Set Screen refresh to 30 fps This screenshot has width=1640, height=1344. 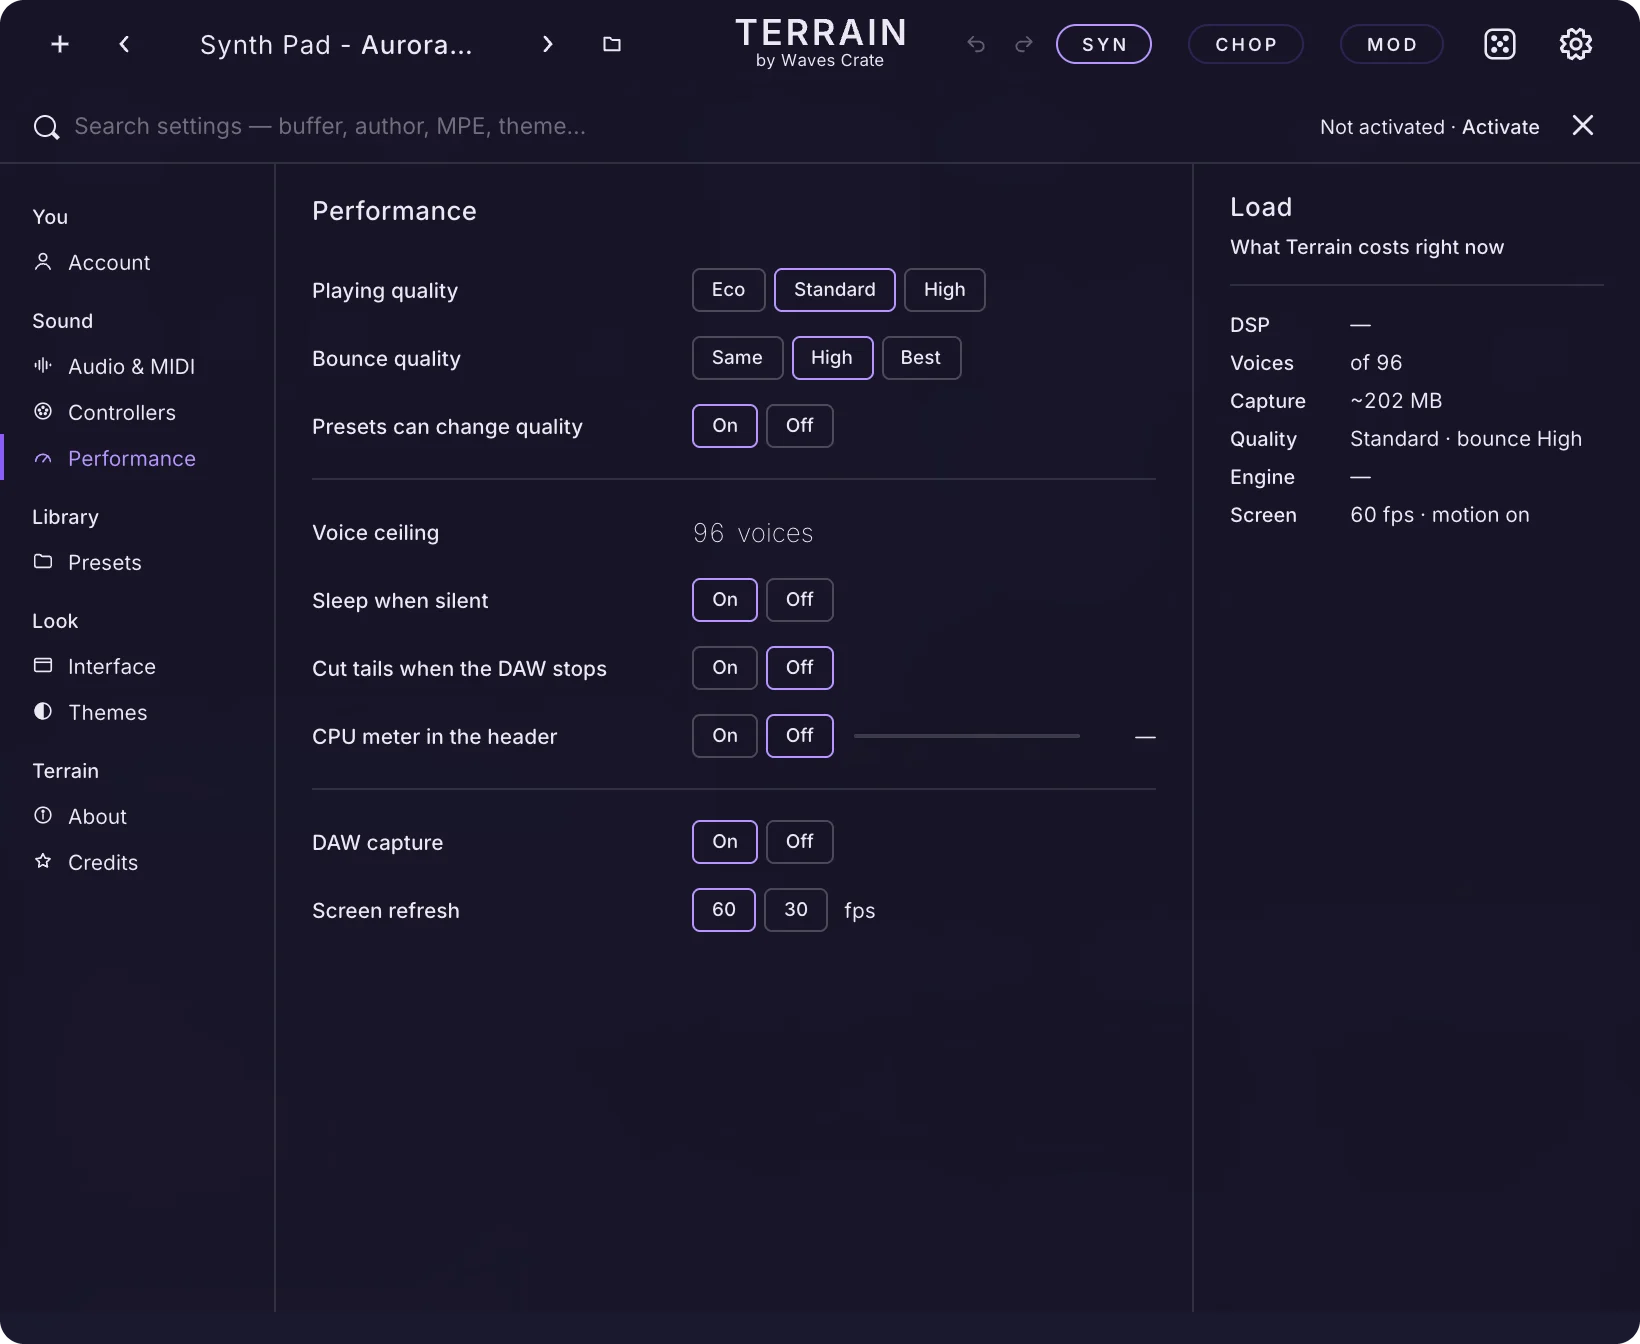point(796,910)
